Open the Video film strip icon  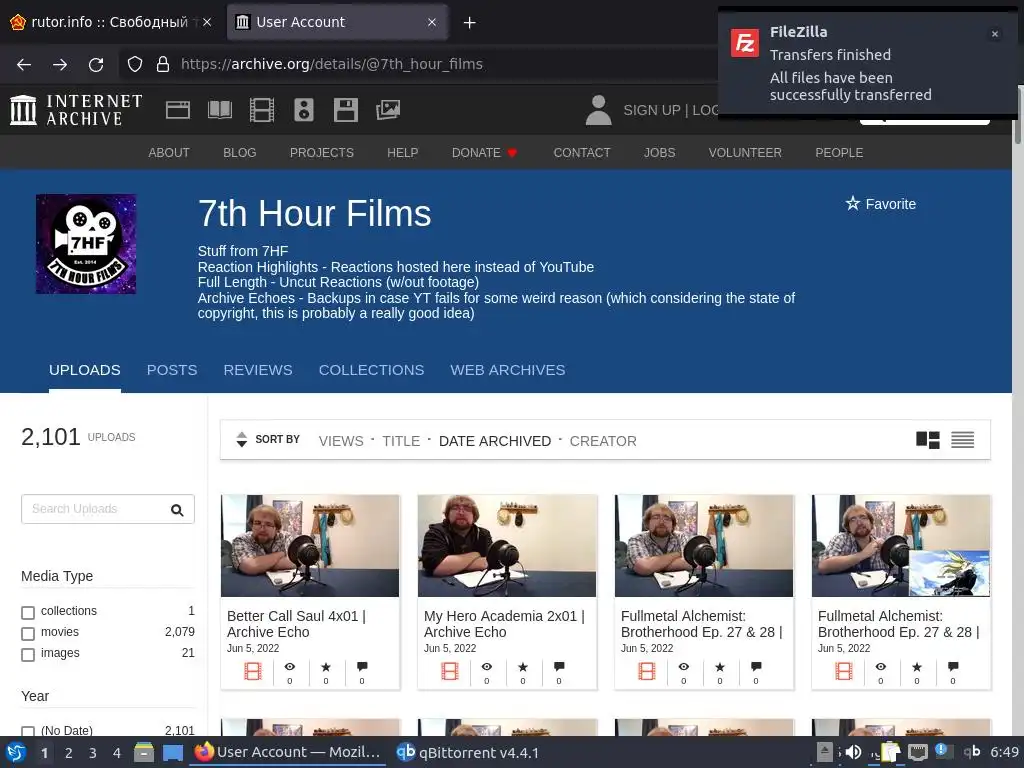point(262,110)
